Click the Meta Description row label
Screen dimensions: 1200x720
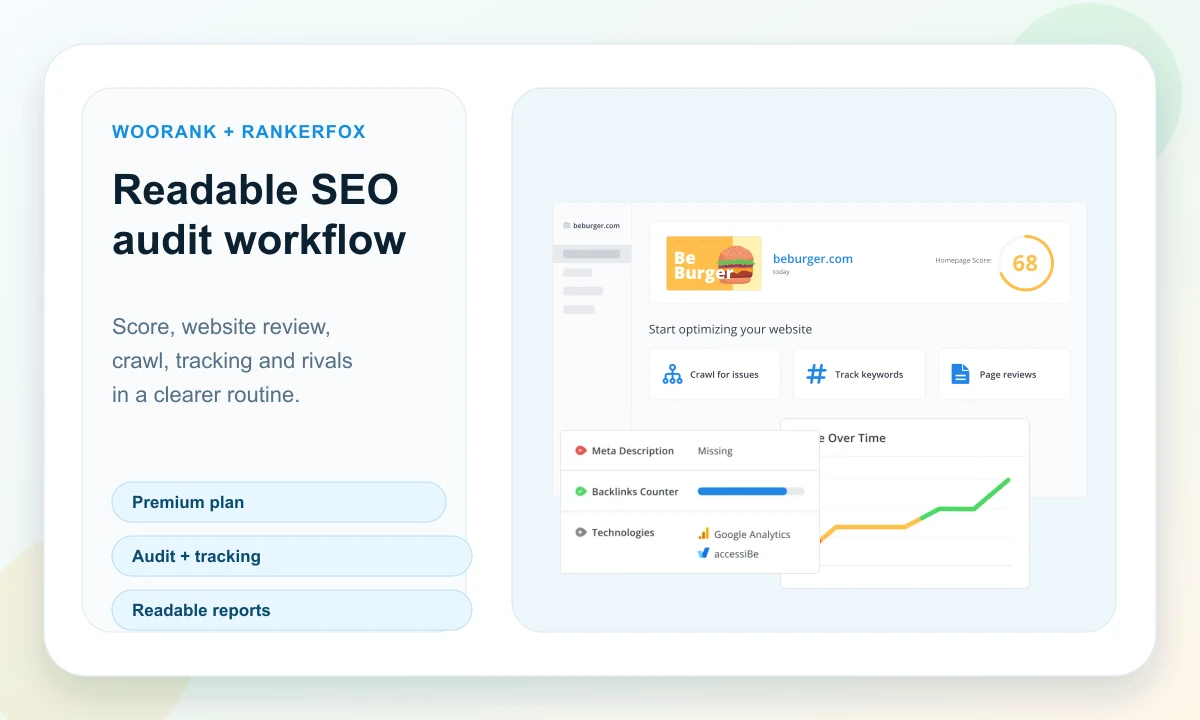(633, 451)
